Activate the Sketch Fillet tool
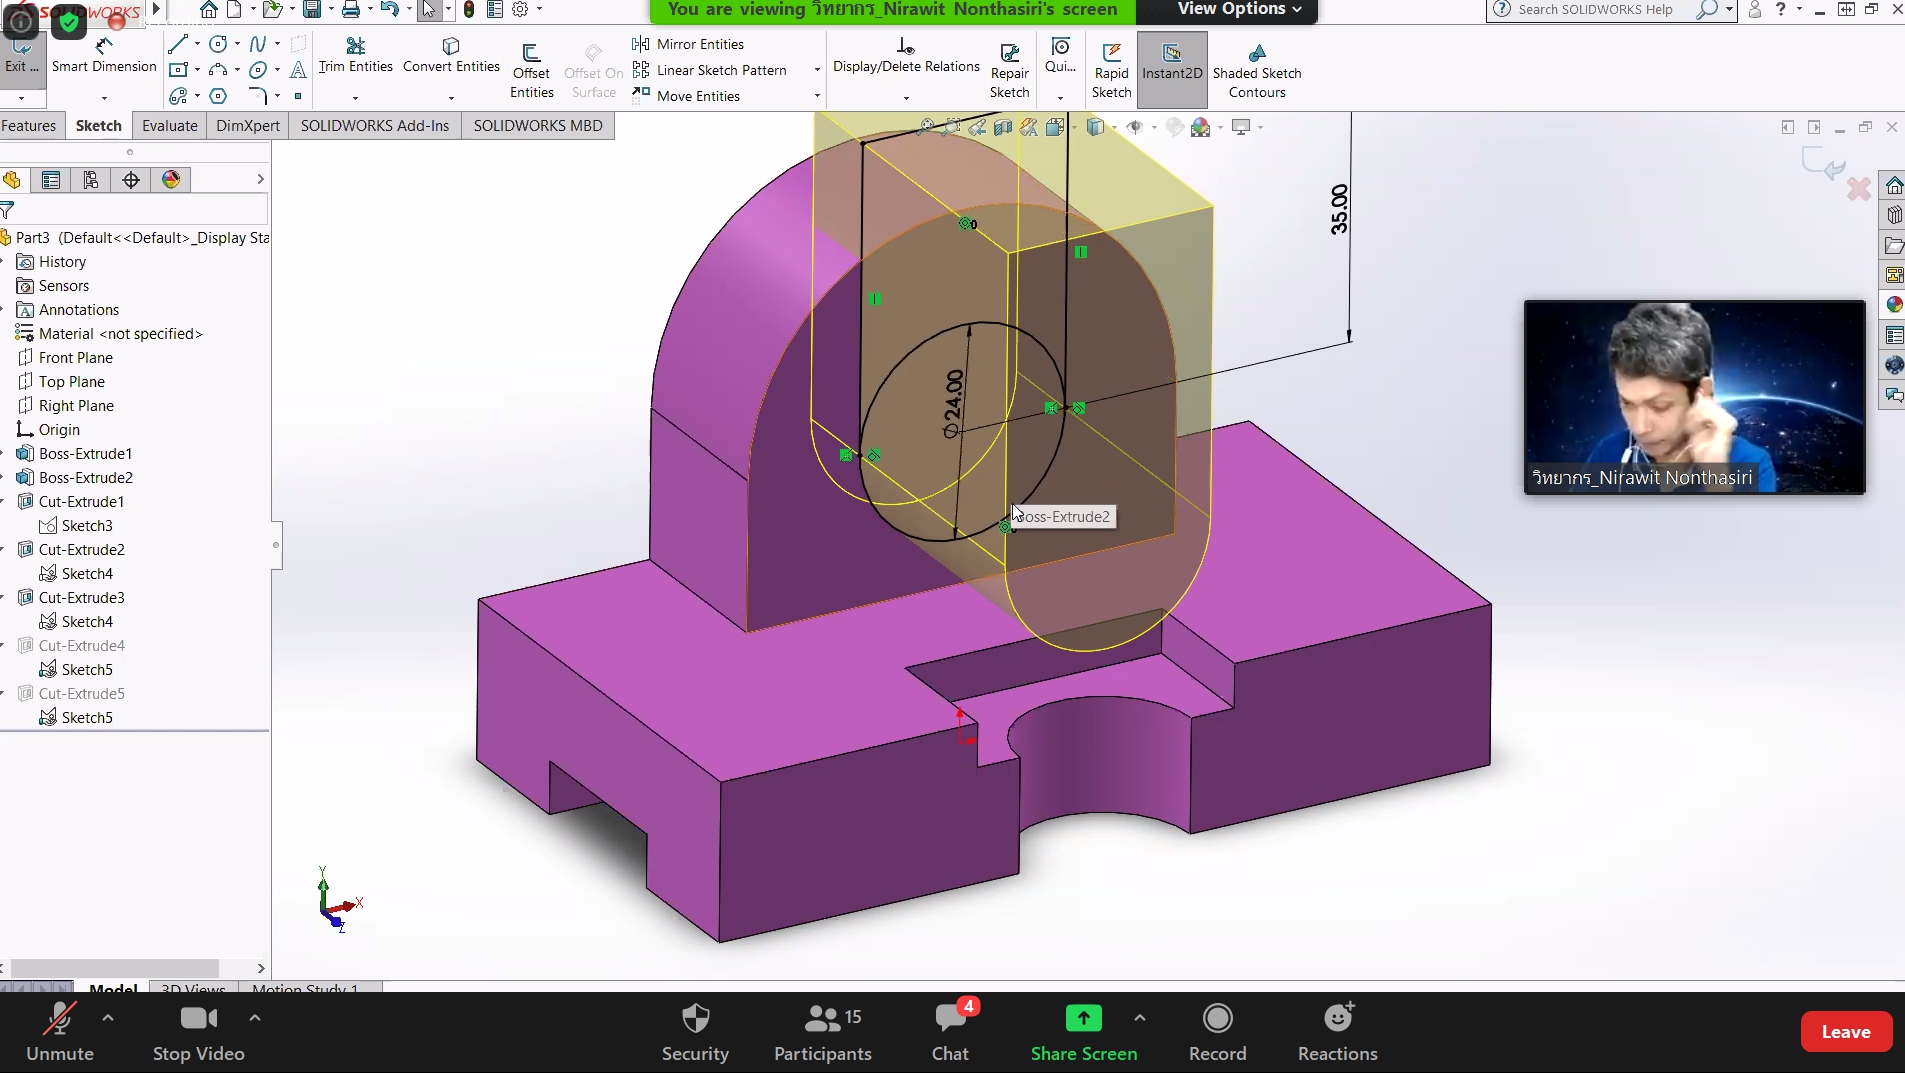 (x=258, y=96)
